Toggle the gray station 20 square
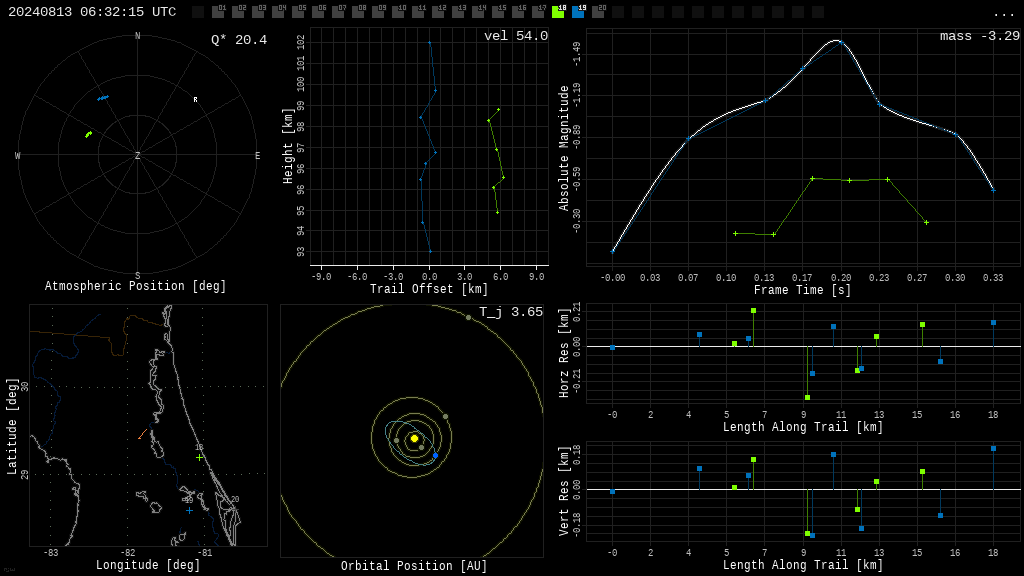 click(x=598, y=12)
